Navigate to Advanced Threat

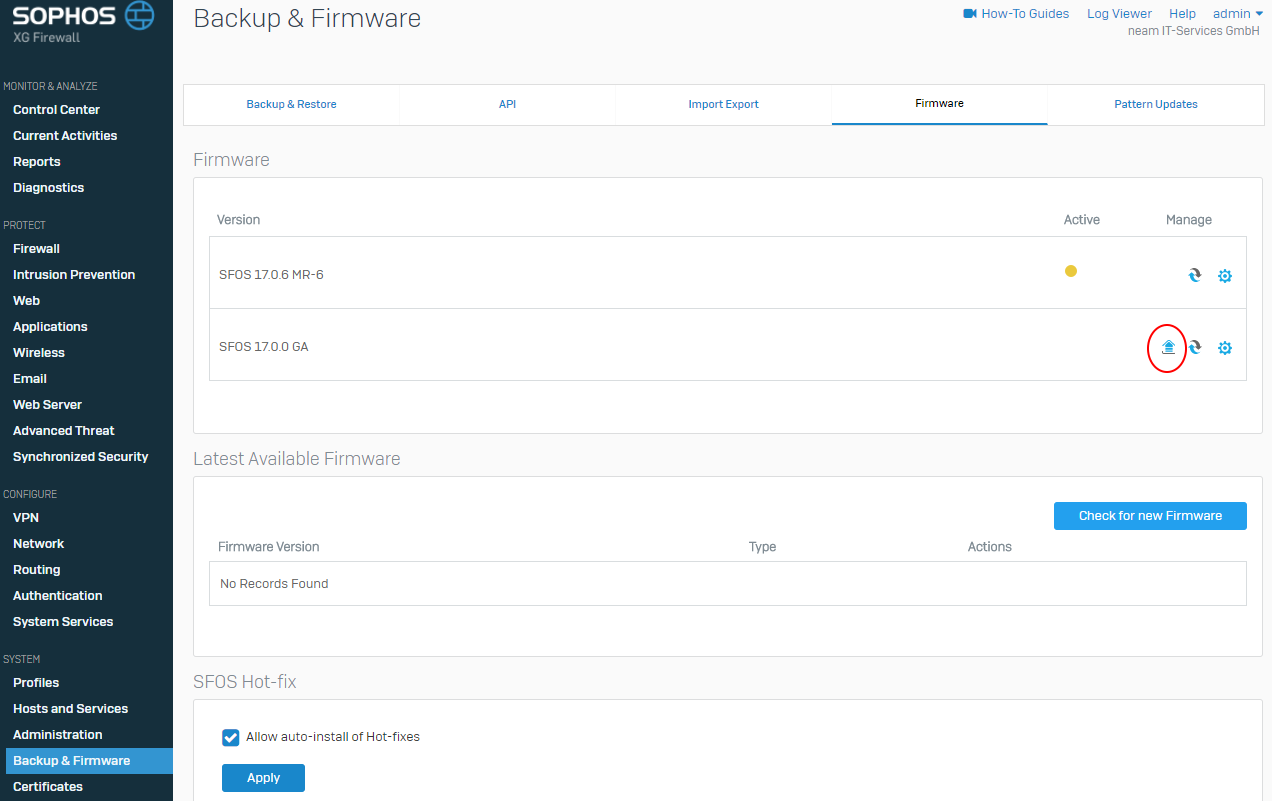pos(64,431)
